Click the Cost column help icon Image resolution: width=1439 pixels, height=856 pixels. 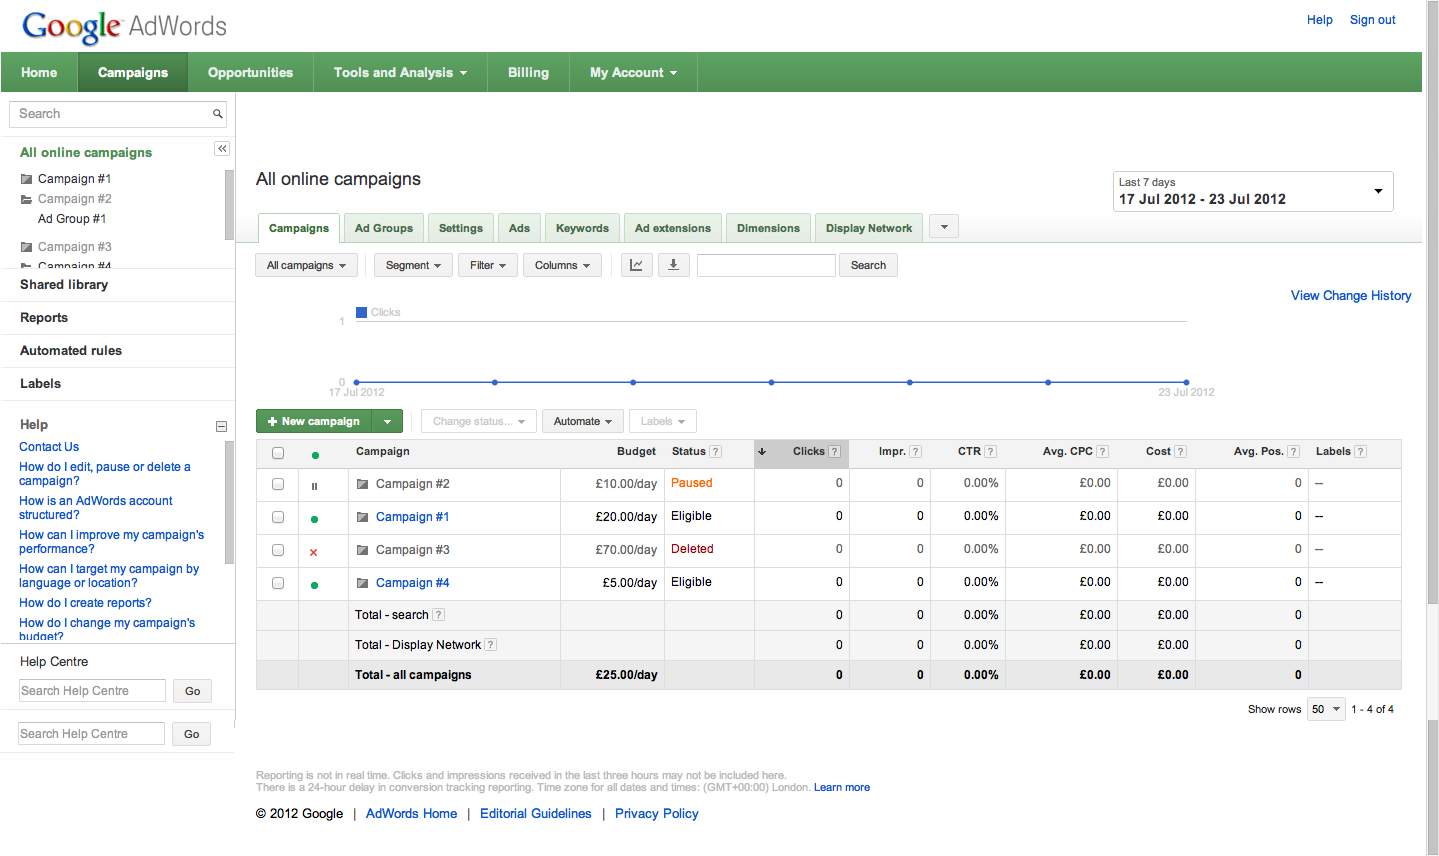1180,452
